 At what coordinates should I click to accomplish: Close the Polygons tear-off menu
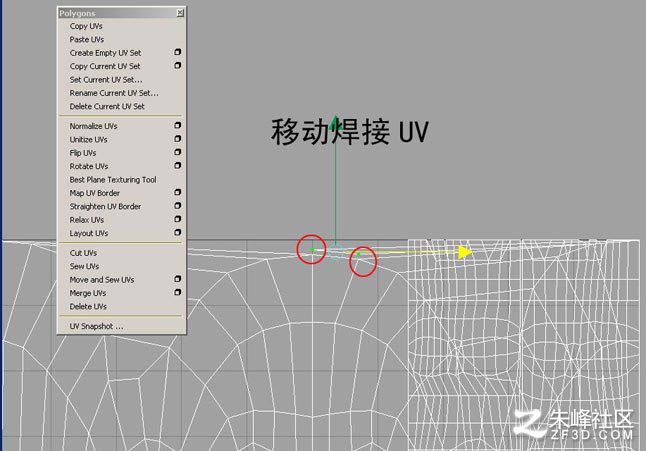(180, 13)
